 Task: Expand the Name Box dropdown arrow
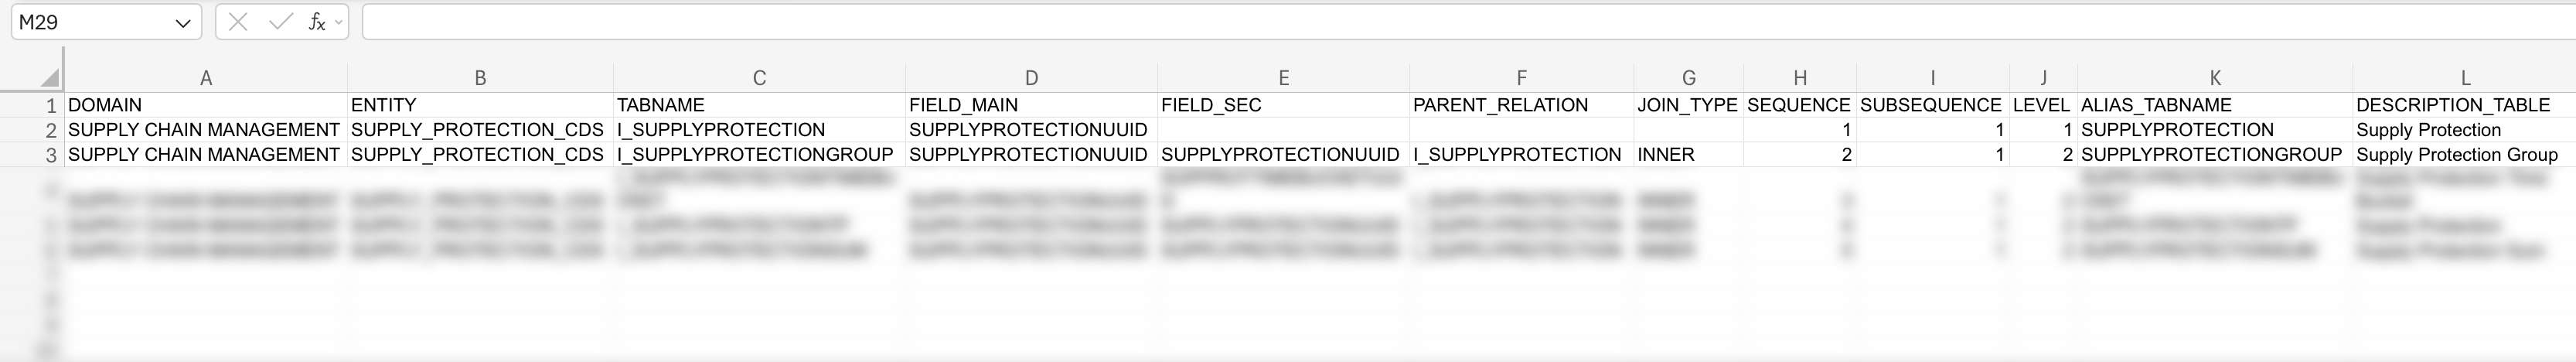183,23
